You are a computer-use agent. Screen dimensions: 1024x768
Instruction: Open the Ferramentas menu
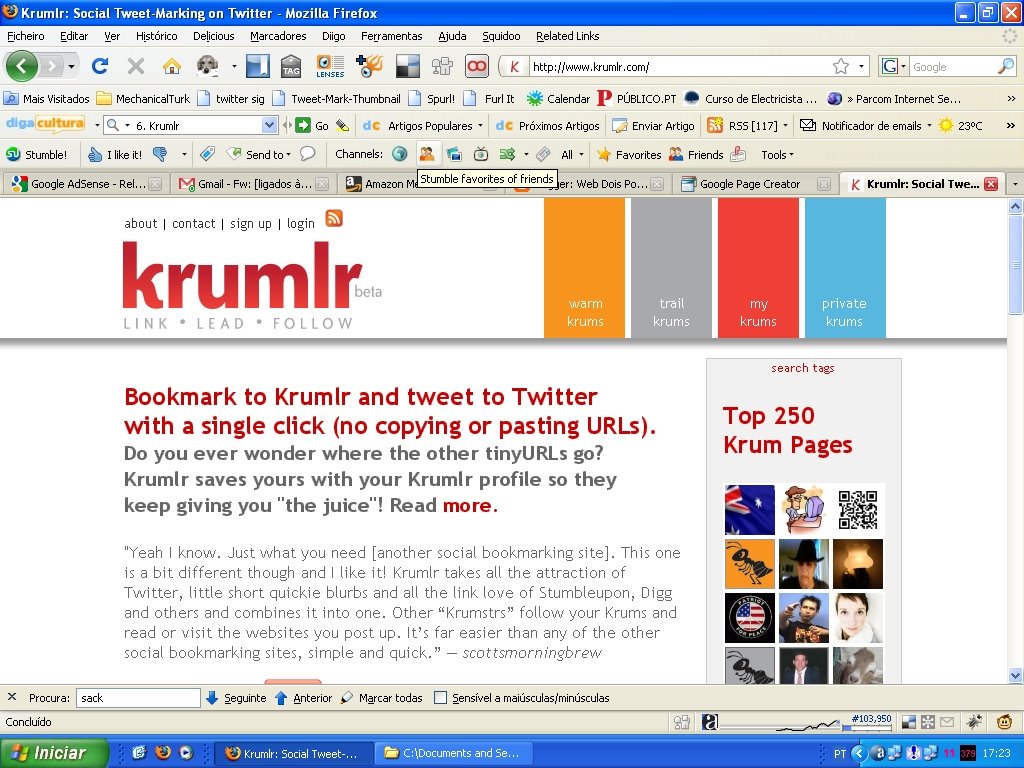point(392,36)
